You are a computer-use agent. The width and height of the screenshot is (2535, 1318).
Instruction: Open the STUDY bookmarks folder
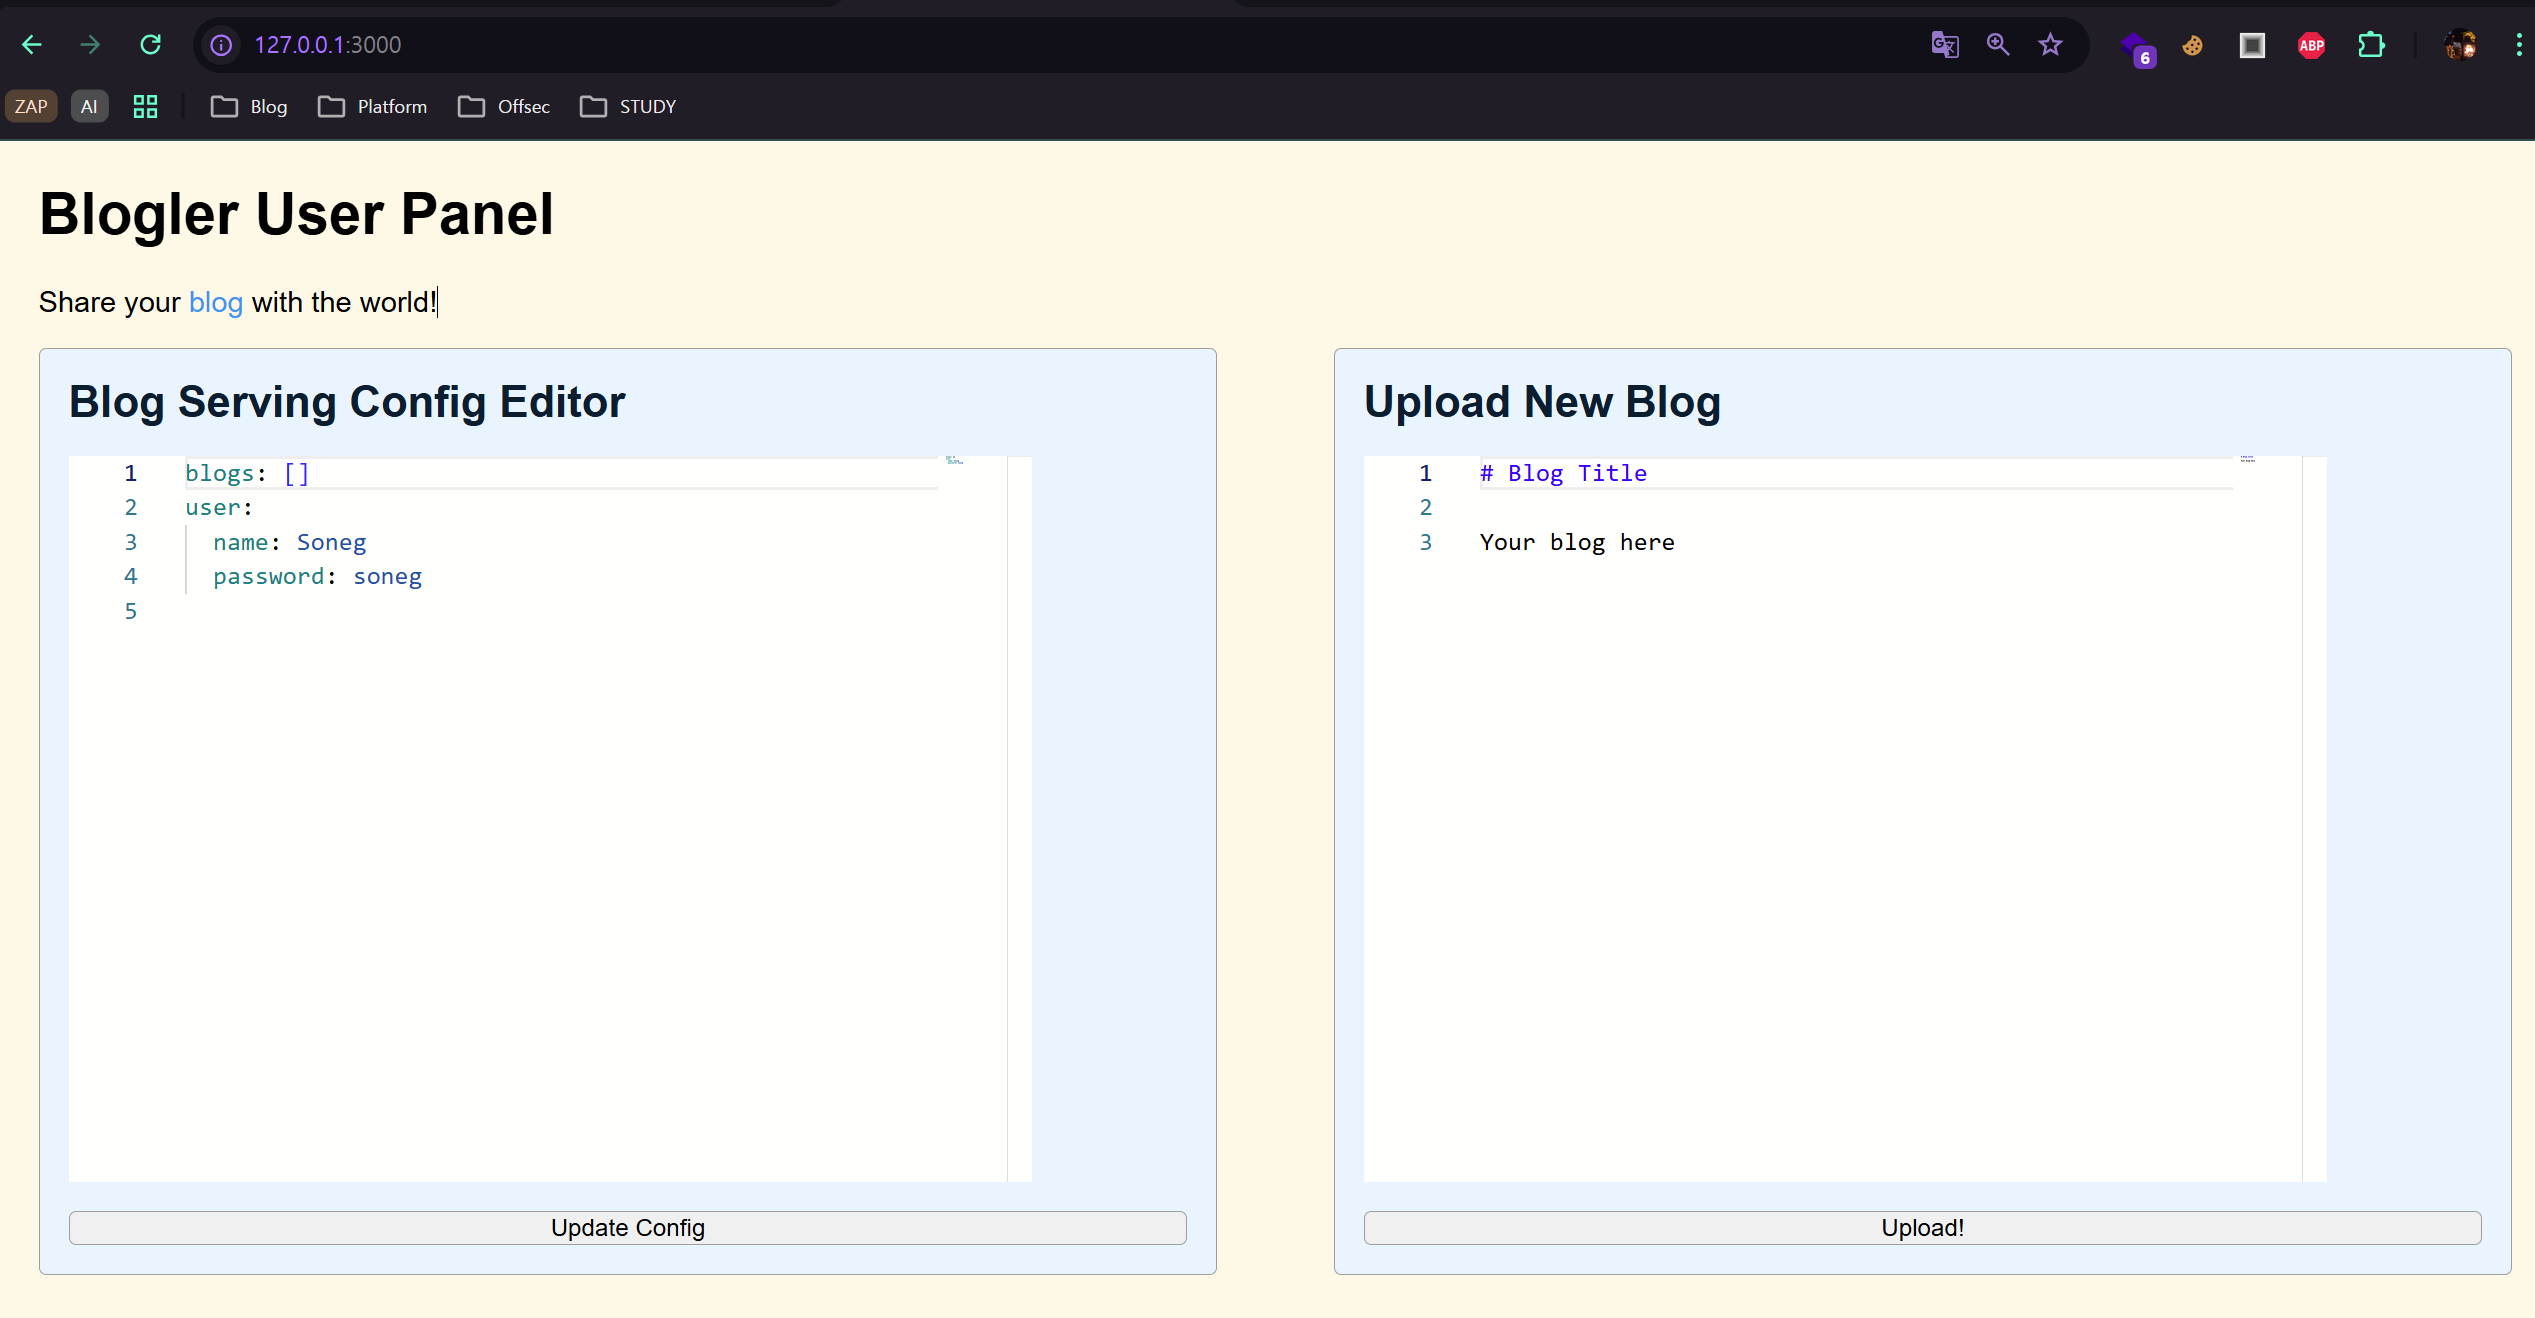click(628, 107)
